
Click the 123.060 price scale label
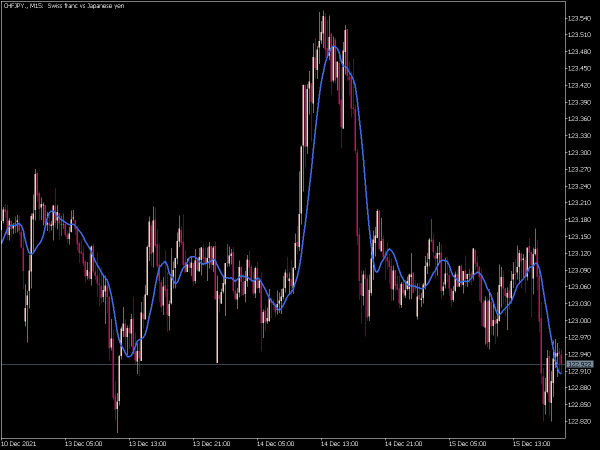(x=579, y=287)
